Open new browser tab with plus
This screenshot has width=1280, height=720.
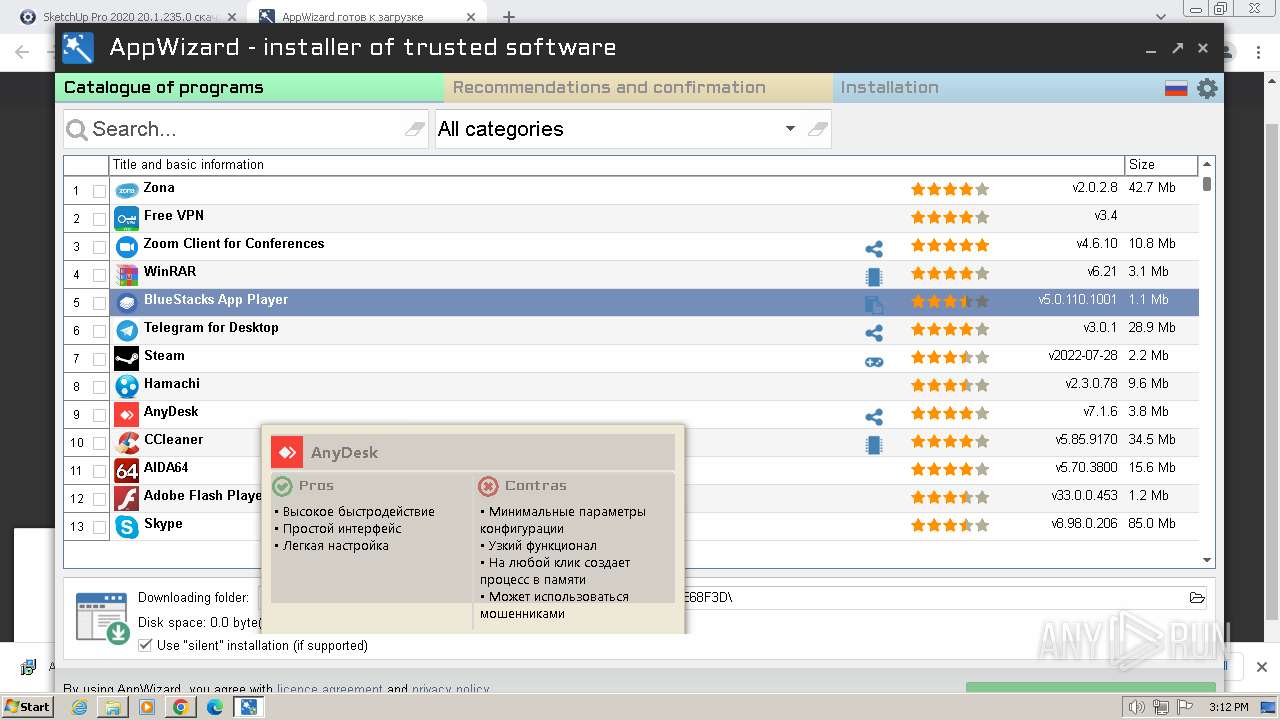click(509, 17)
